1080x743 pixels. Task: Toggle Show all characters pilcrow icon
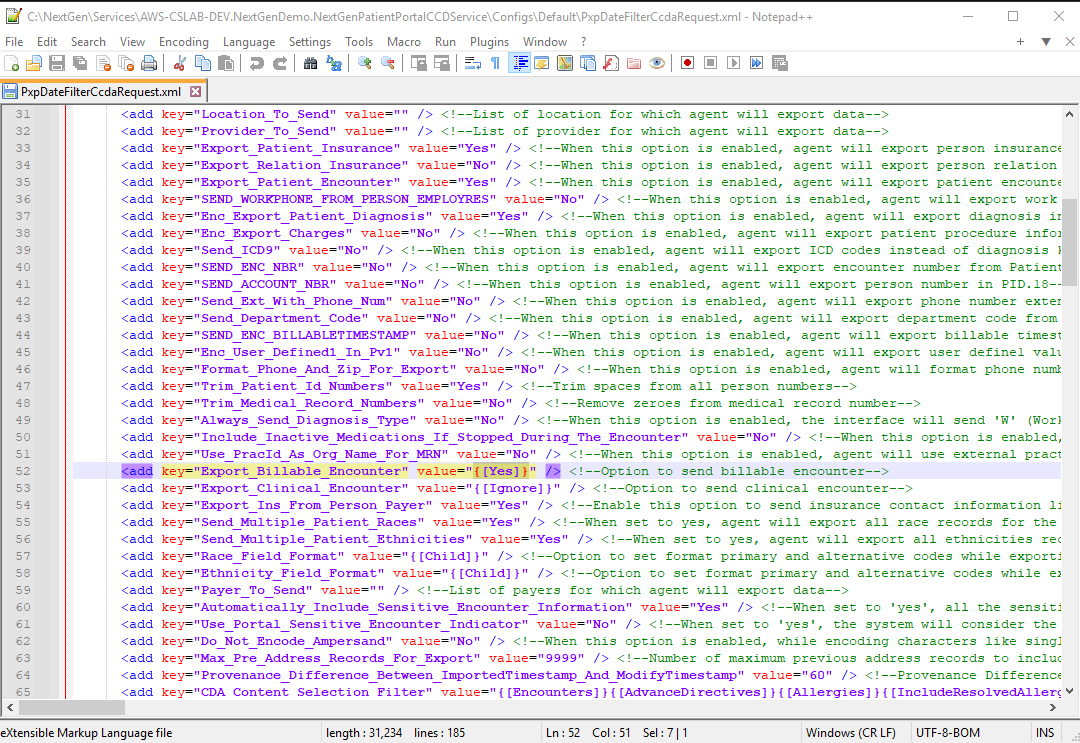click(495, 63)
